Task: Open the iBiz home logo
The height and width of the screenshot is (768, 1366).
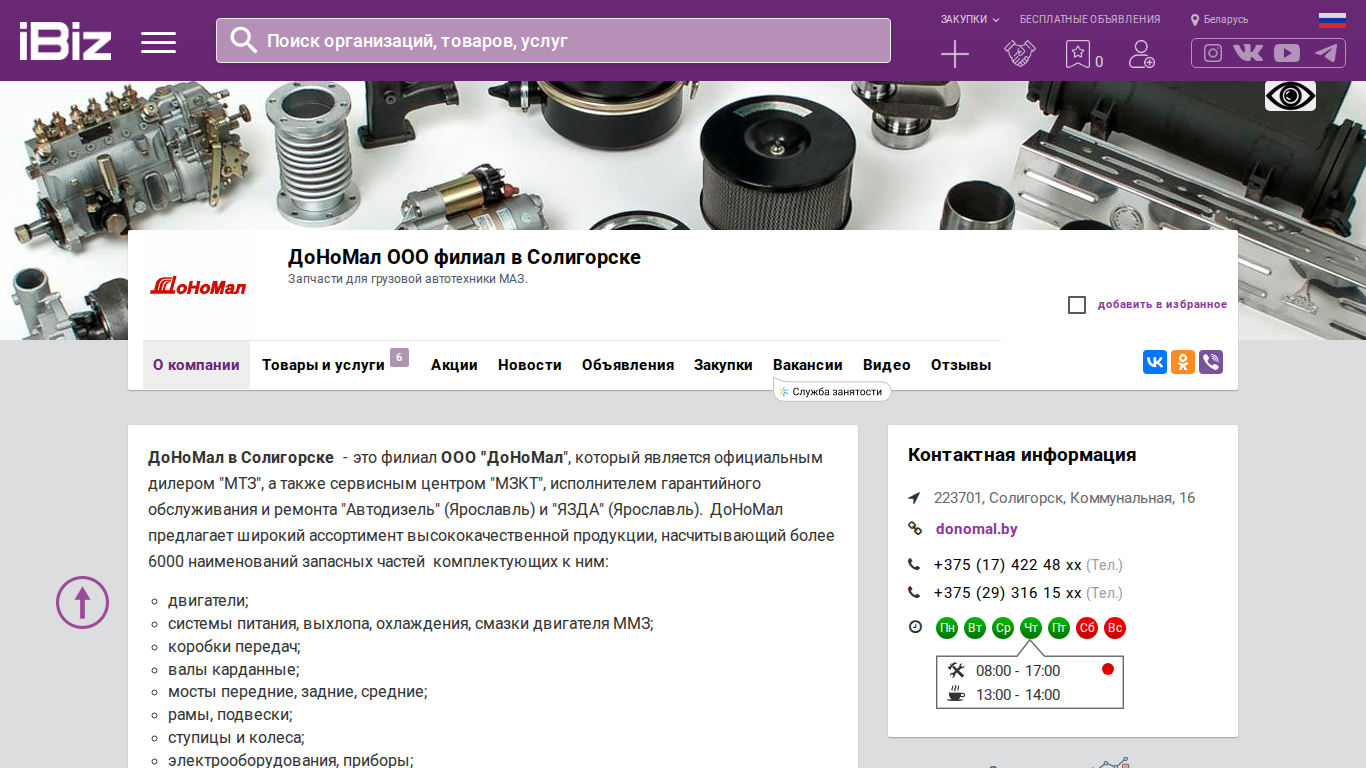Action: [x=65, y=41]
